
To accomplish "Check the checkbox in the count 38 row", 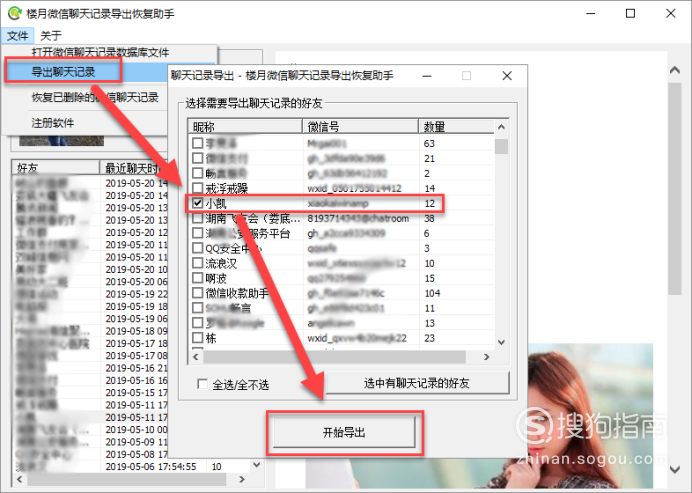I will (198, 218).
